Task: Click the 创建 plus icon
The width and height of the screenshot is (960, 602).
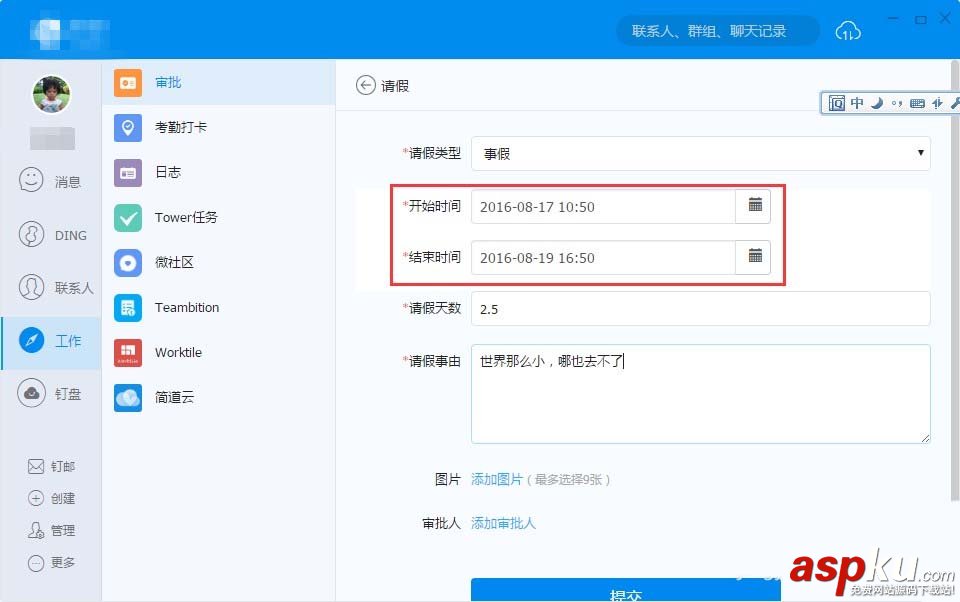Action: (x=36, y=499)
